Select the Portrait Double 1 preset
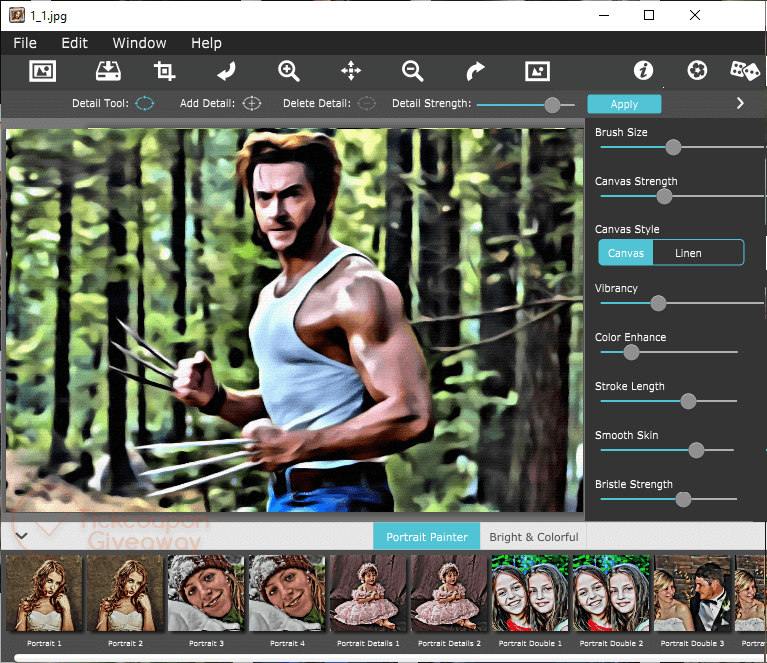 click(x=530, y=593)
